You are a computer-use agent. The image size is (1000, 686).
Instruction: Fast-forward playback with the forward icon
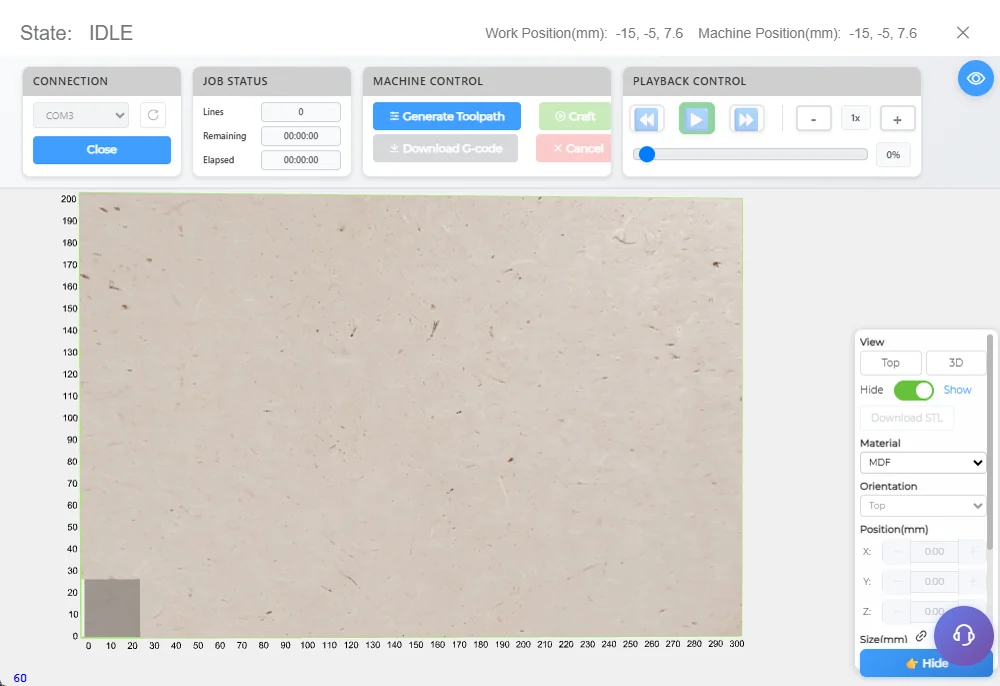click(746, 119)
